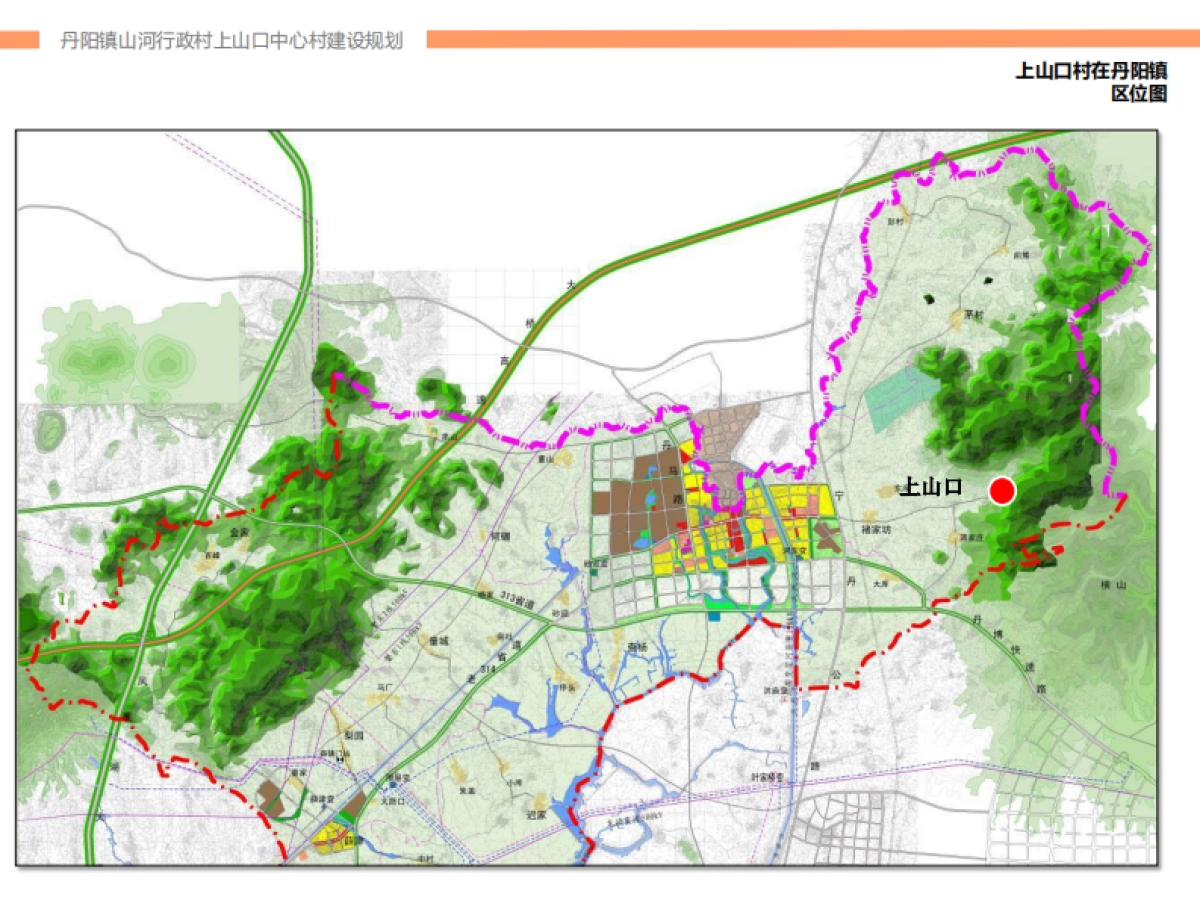Click the 金家 village marker
Viewport: 1200px width, 900px height.
click(240, 532)
